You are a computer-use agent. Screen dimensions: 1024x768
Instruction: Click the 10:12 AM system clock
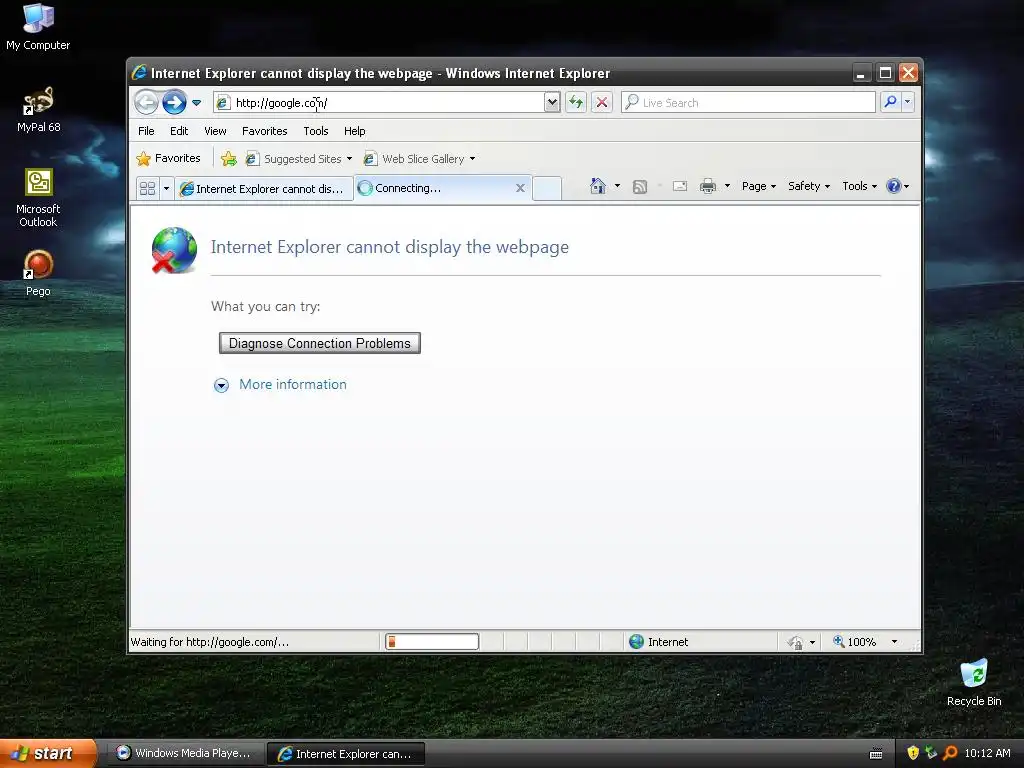click(987, 753)
